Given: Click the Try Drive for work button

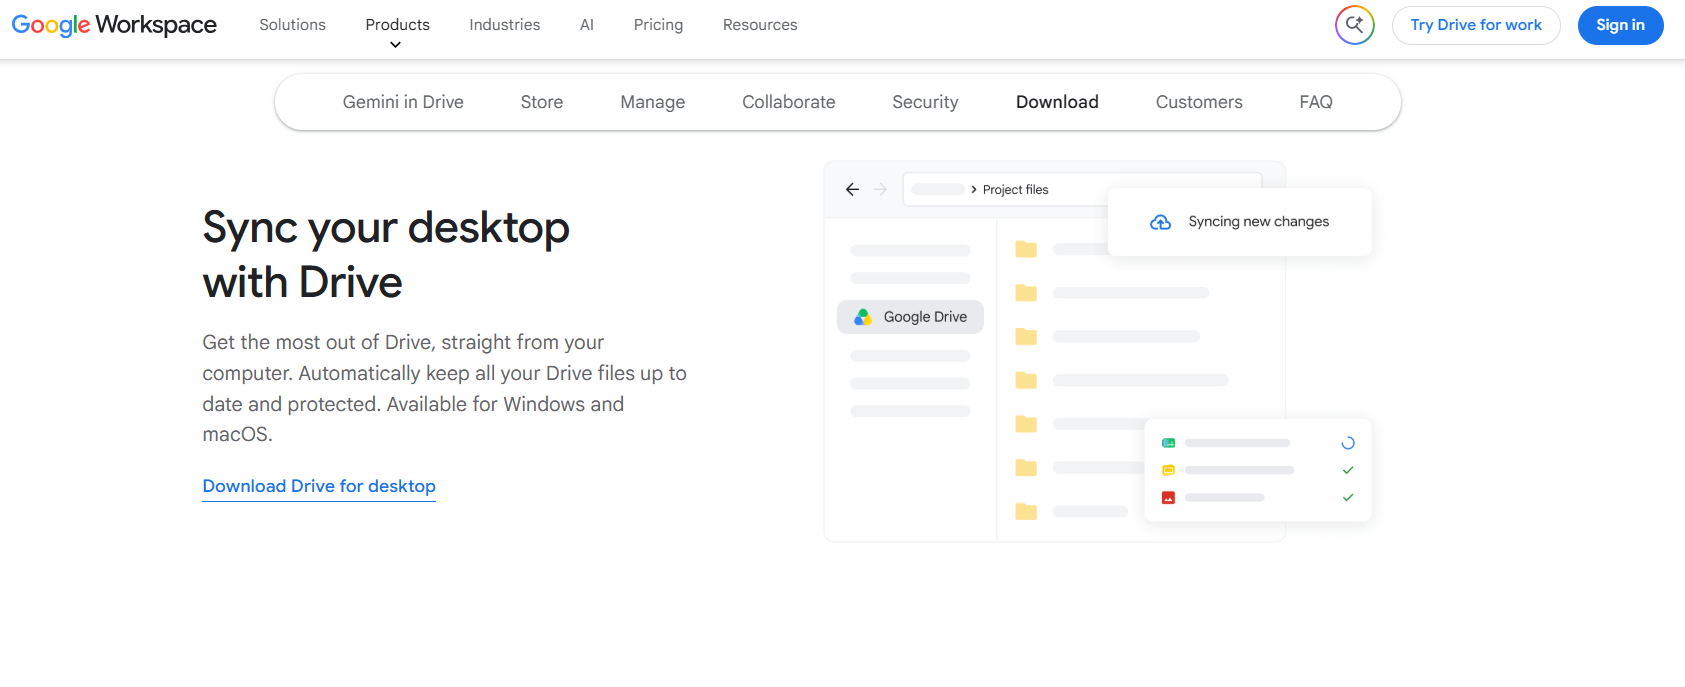Looking at the screenshot, I should tap(1476, 25).
